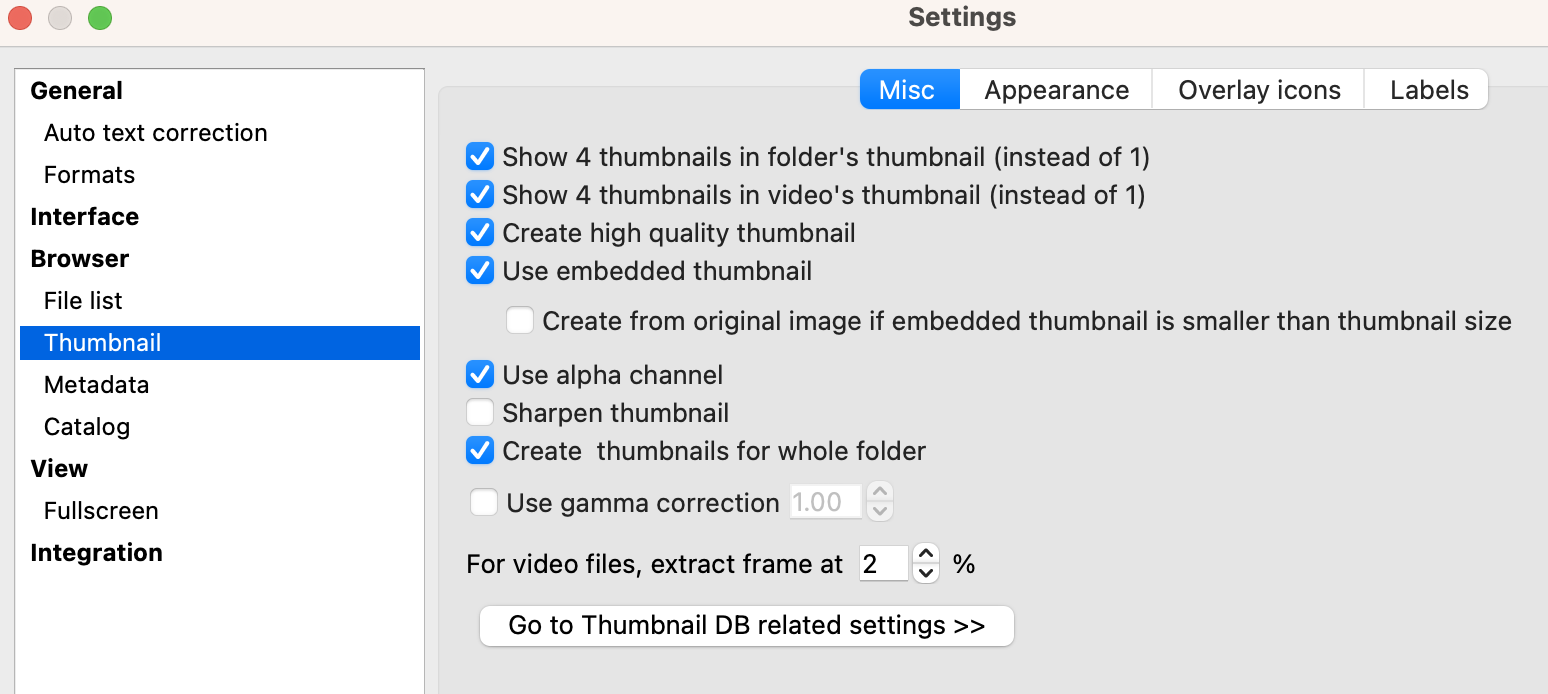The image size is (1548, 694).
Task: Open Auto text correction settings
Action: click(156, 133)
